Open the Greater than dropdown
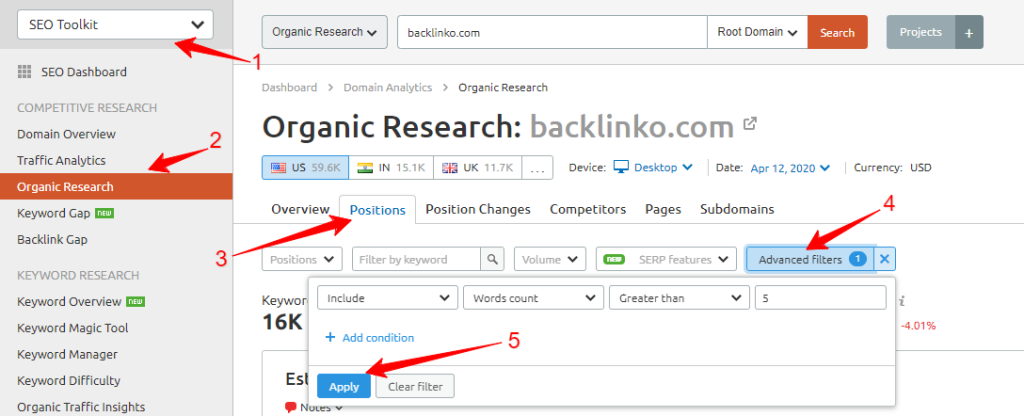The height and width of the screenshot is (416, 1024). (679, 298)
